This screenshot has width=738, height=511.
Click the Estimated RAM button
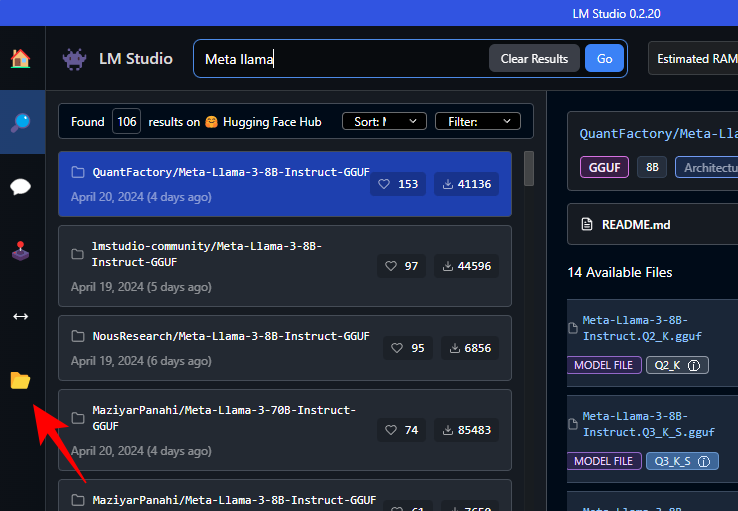pos(693,58)
